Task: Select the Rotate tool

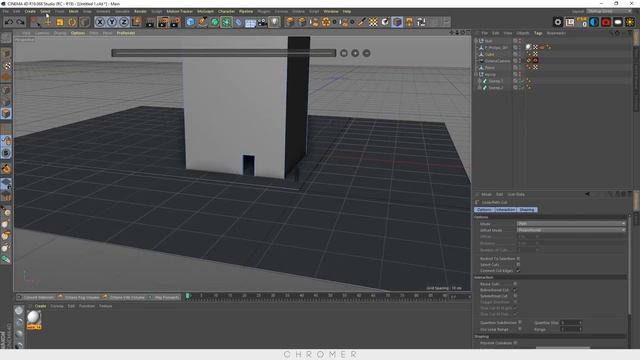Action: pos(72,22)
